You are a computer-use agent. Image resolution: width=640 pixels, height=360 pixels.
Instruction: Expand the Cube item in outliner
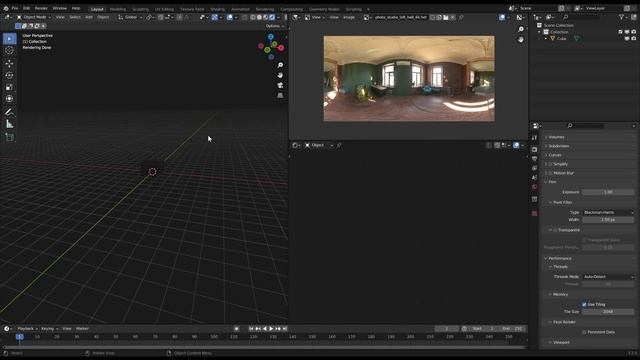546,38
